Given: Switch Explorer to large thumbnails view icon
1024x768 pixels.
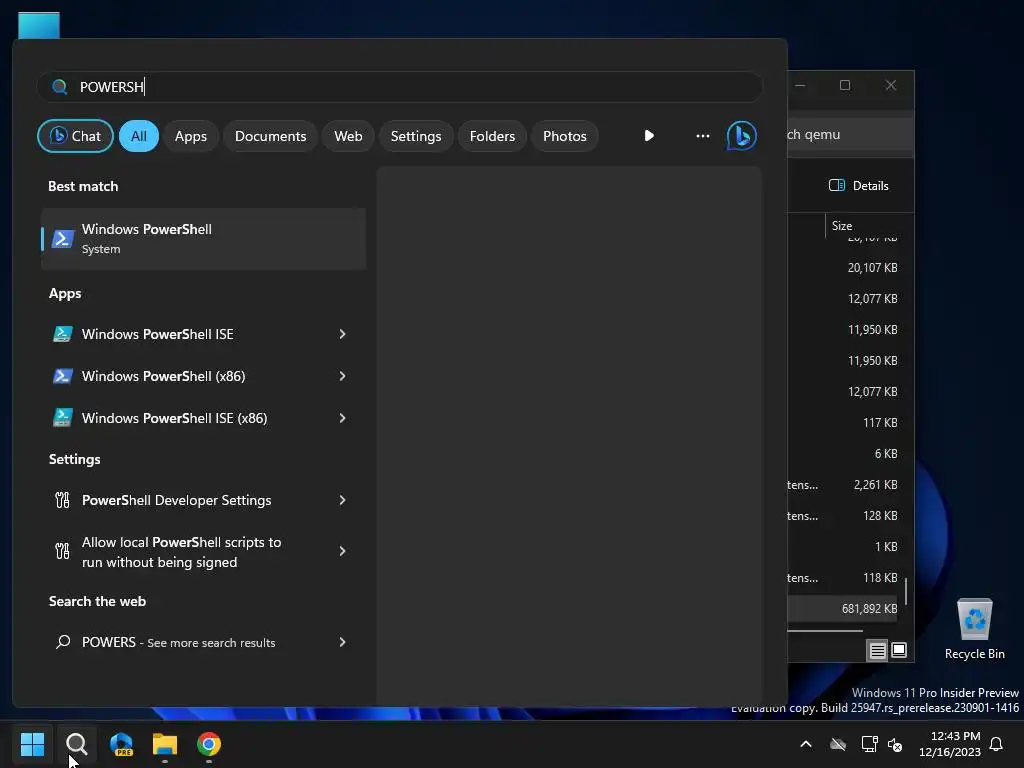Looking at the screenshot, I should tap(899, 650).
